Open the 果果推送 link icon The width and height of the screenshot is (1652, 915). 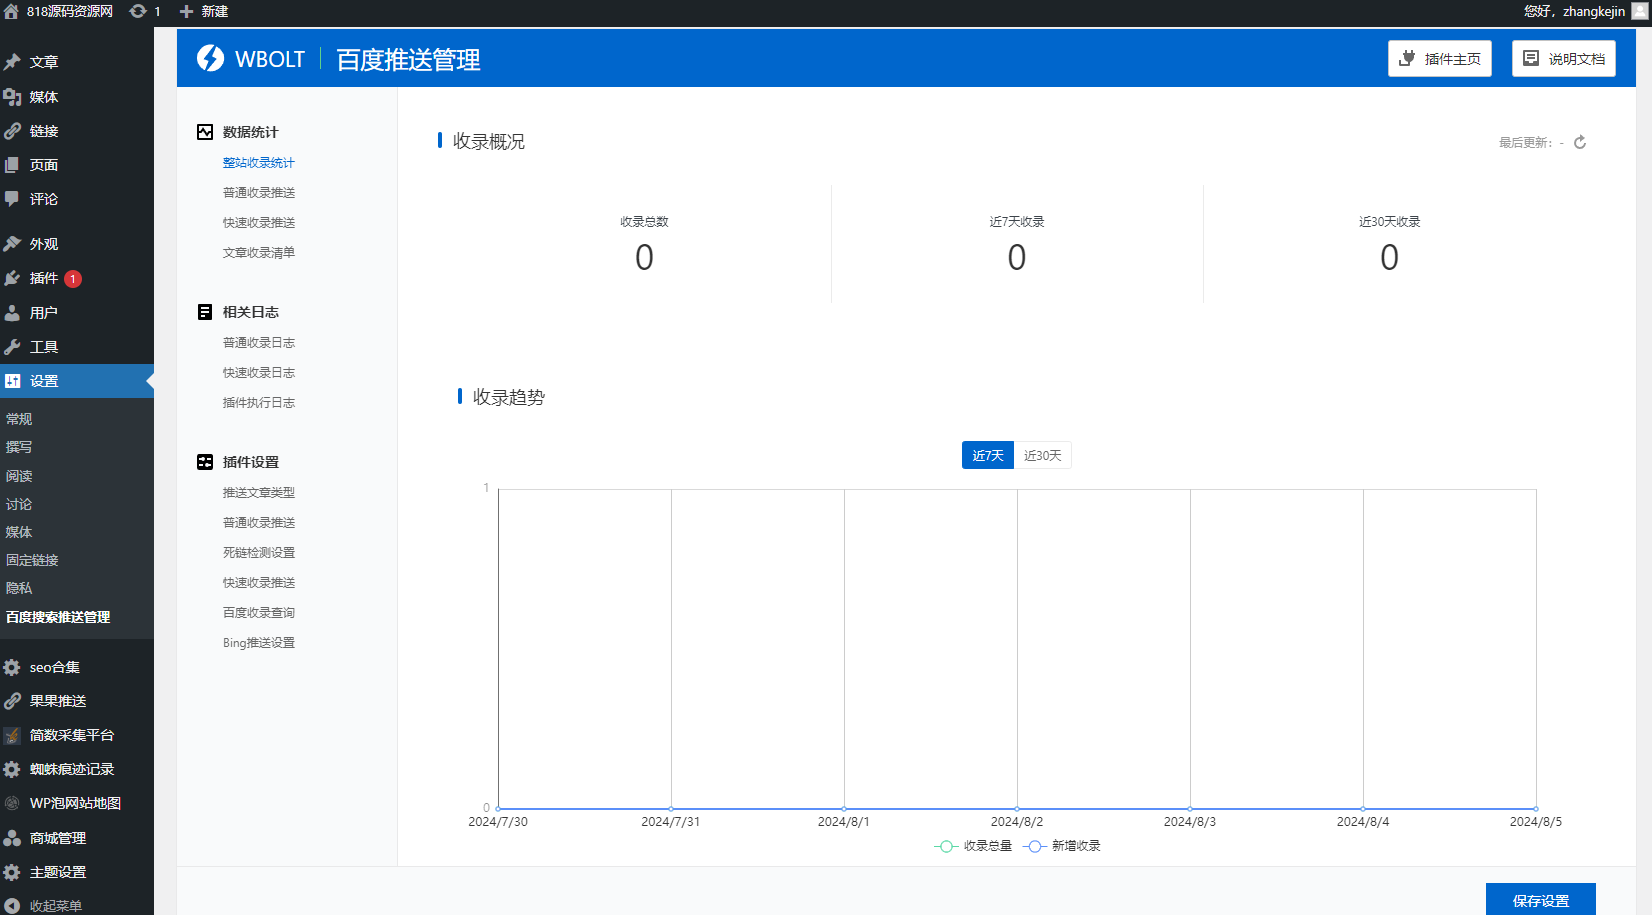click(x=12, y=701)
